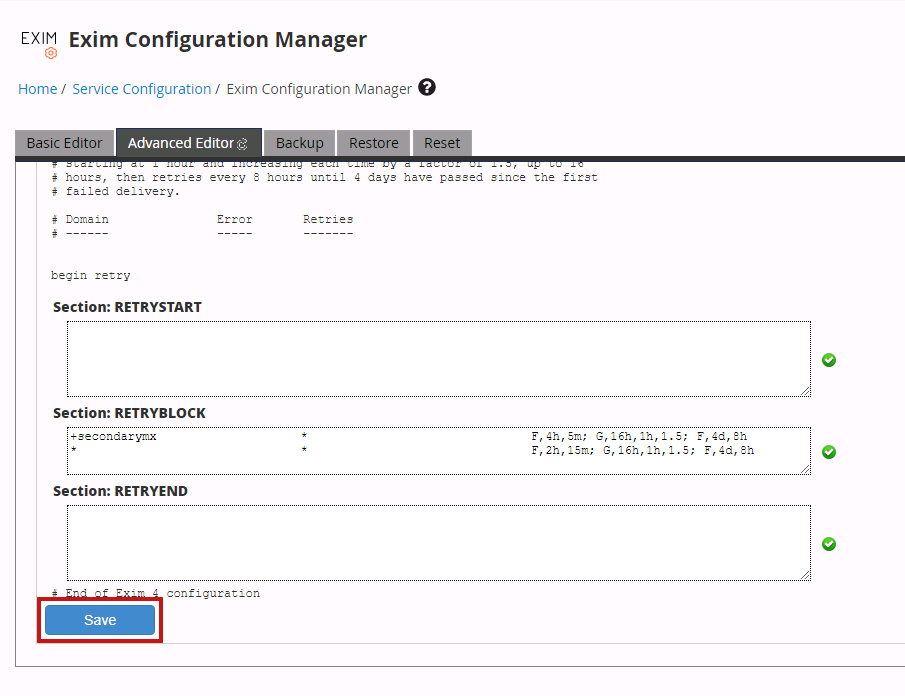Click the '# End of Exim 4 configuration' line

(156, 593)
